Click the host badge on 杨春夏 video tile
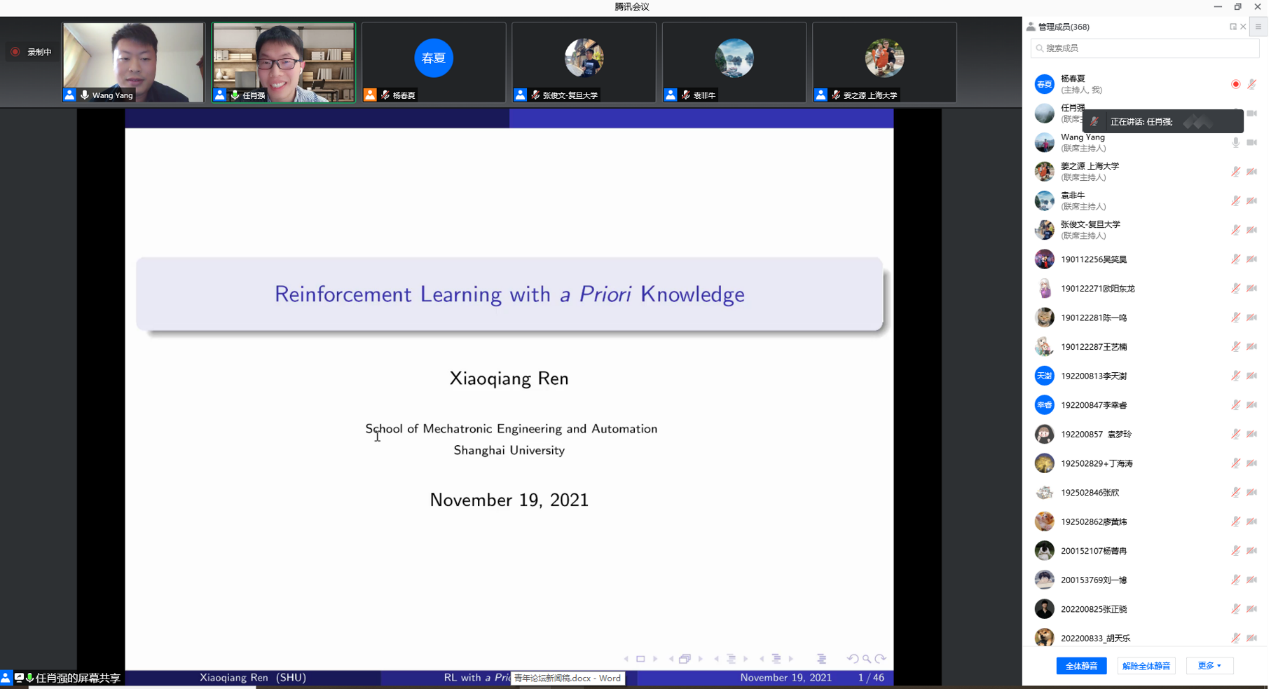 (370, 95)
